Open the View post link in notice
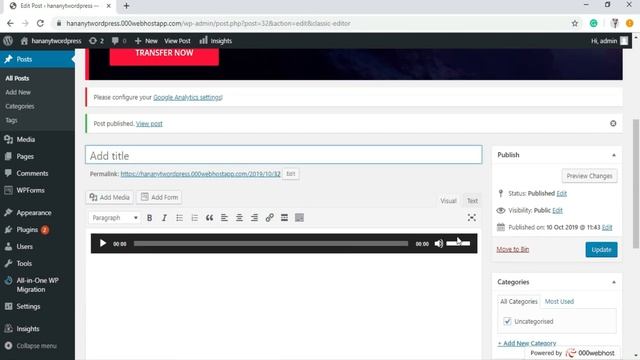Image resolution: width=640 pixels, height=360 pixels. pyautogui.click(x=149, y=124)
